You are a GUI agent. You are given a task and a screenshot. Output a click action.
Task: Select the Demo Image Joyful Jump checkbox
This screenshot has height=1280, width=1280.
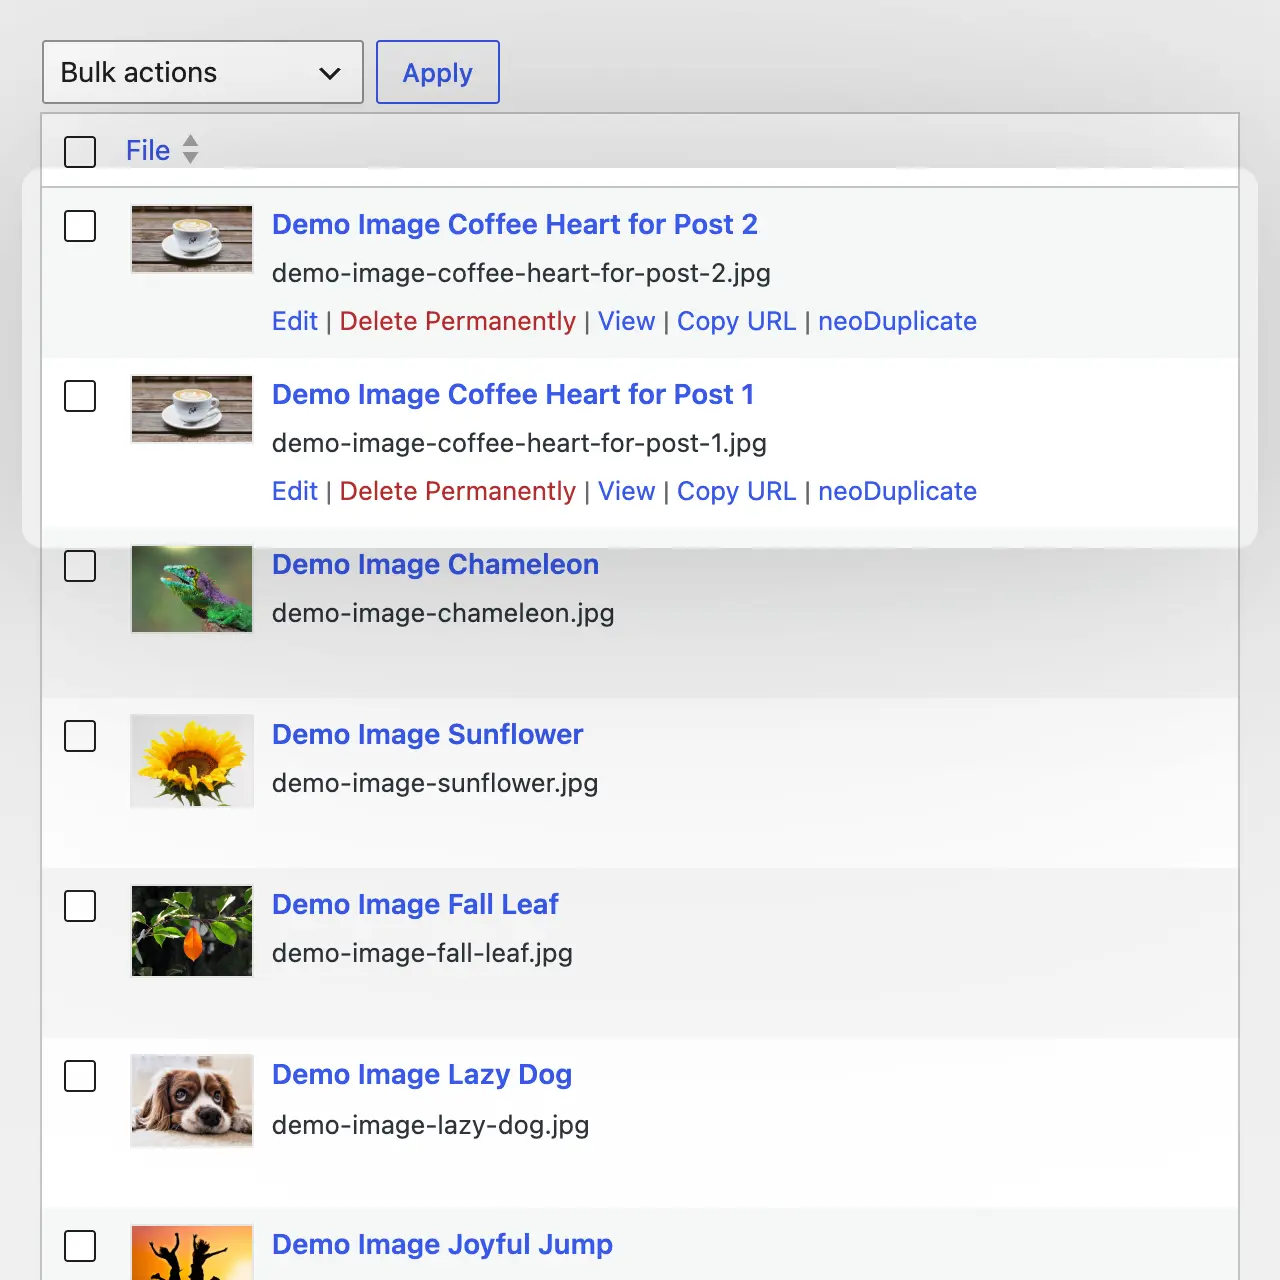[x=80, y=1246]
